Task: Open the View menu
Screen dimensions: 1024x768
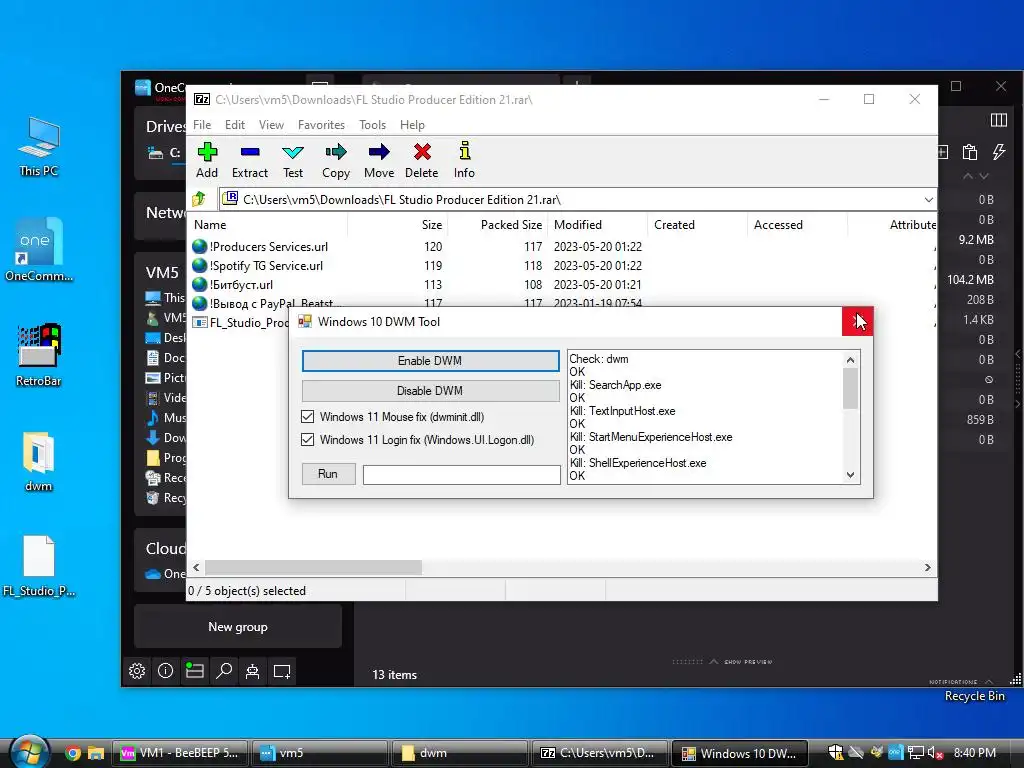Action: [x=271, y=125]
